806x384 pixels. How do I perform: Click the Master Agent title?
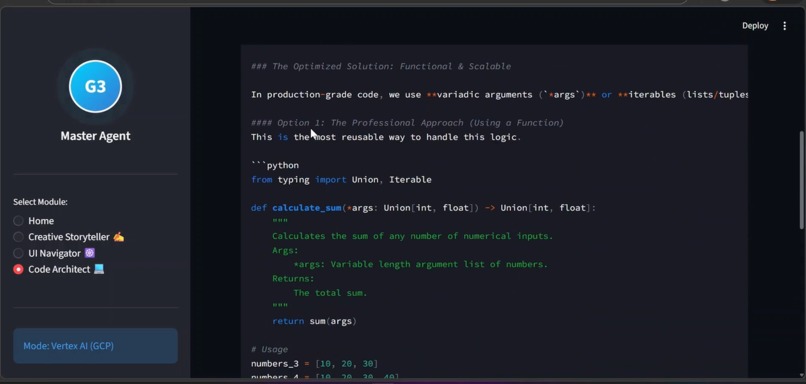click(96, 136)
